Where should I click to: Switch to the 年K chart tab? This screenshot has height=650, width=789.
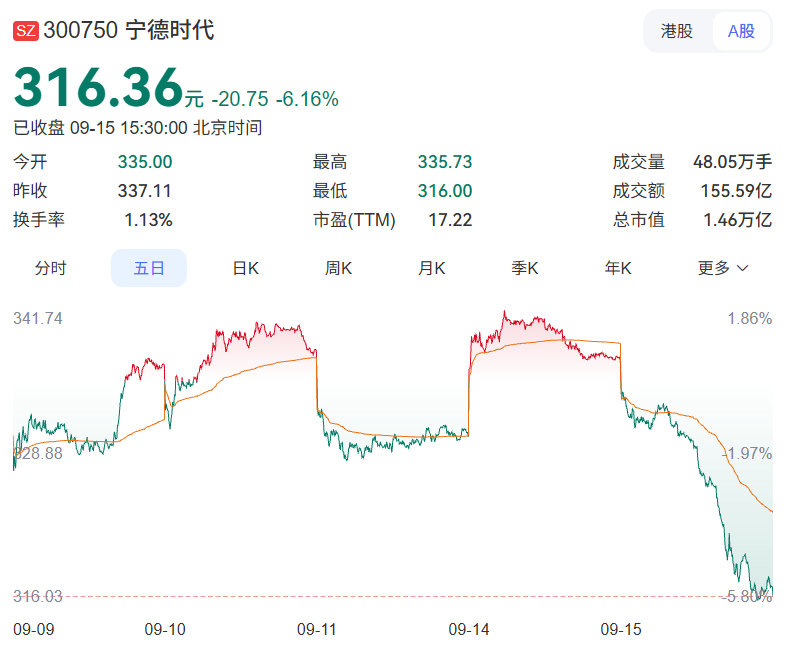click(x=618, y=268)
